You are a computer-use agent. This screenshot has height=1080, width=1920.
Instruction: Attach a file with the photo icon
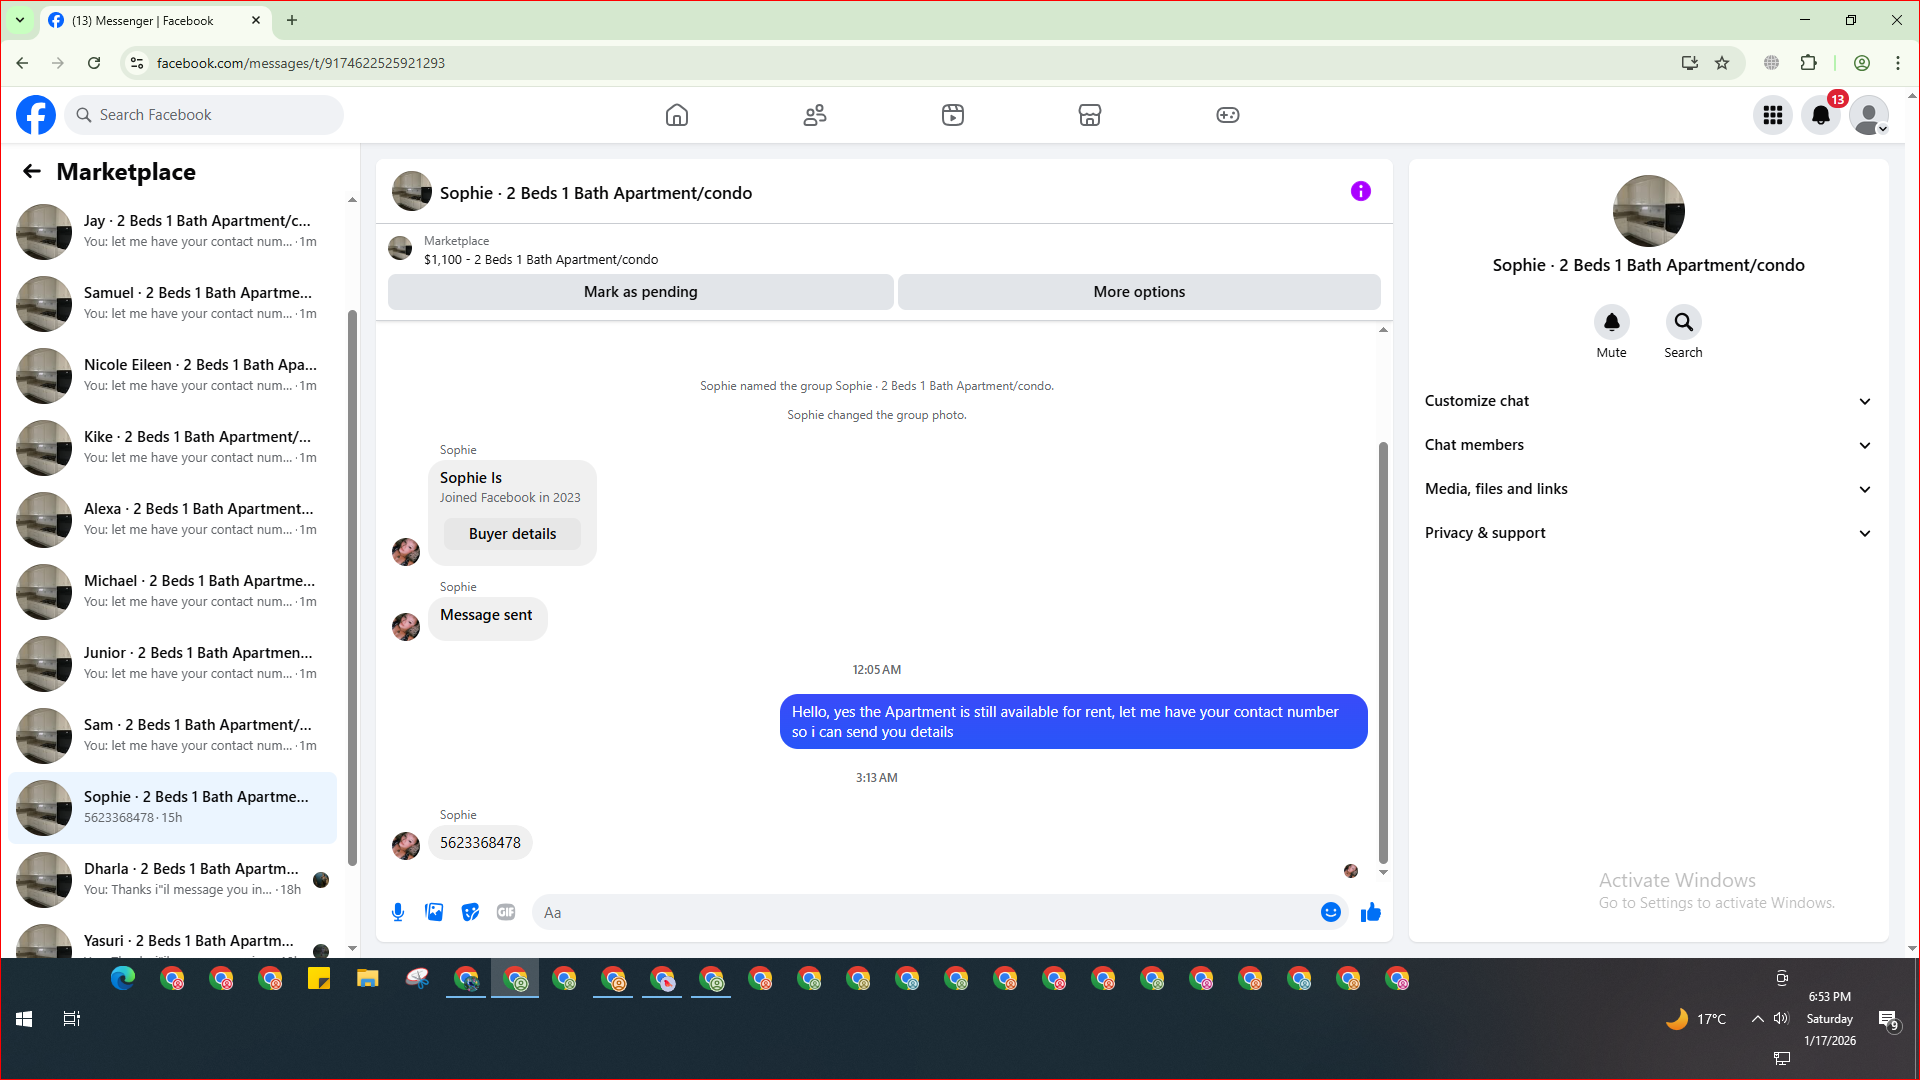click(x=434, y=912)
